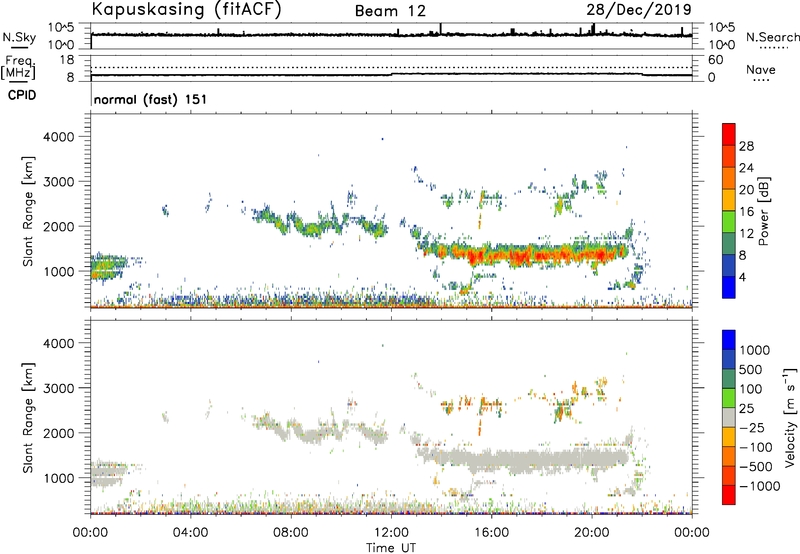
Task: Click the CPID label
Action: 22,95
